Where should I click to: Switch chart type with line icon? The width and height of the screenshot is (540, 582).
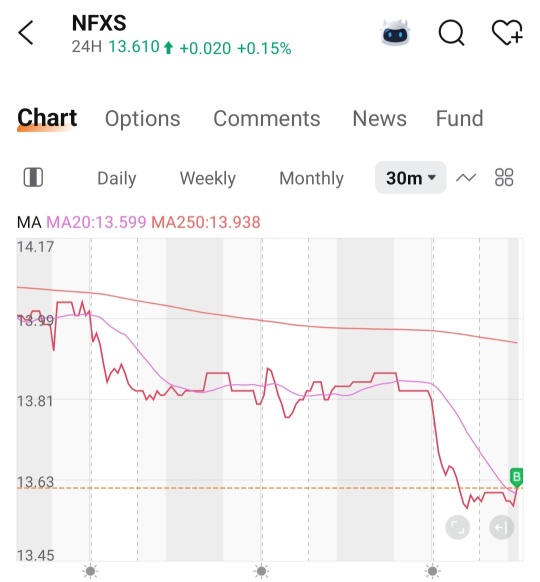click(466, 178)
